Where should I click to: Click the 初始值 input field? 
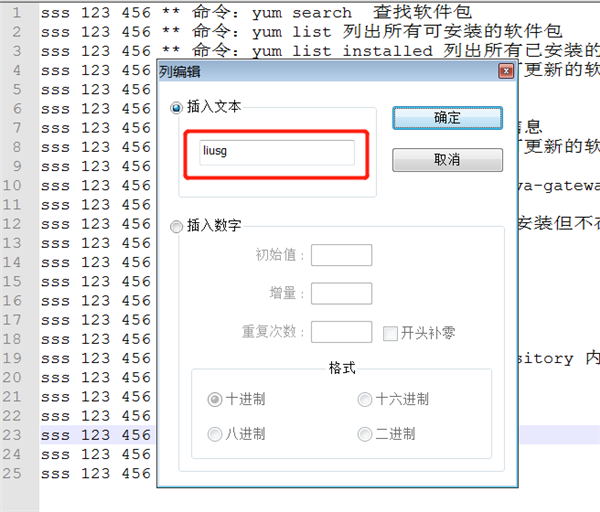(x=341, y=255)
